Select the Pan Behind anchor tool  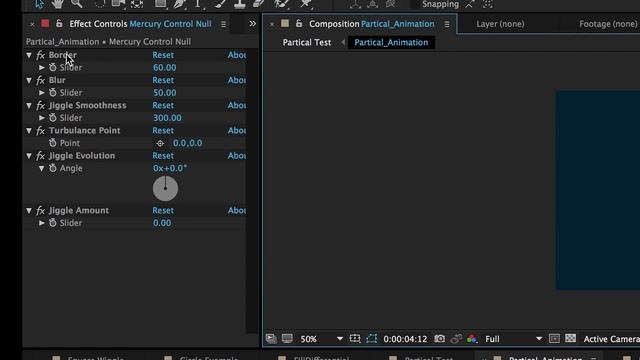pyautogui.click(x=137, y=4)
